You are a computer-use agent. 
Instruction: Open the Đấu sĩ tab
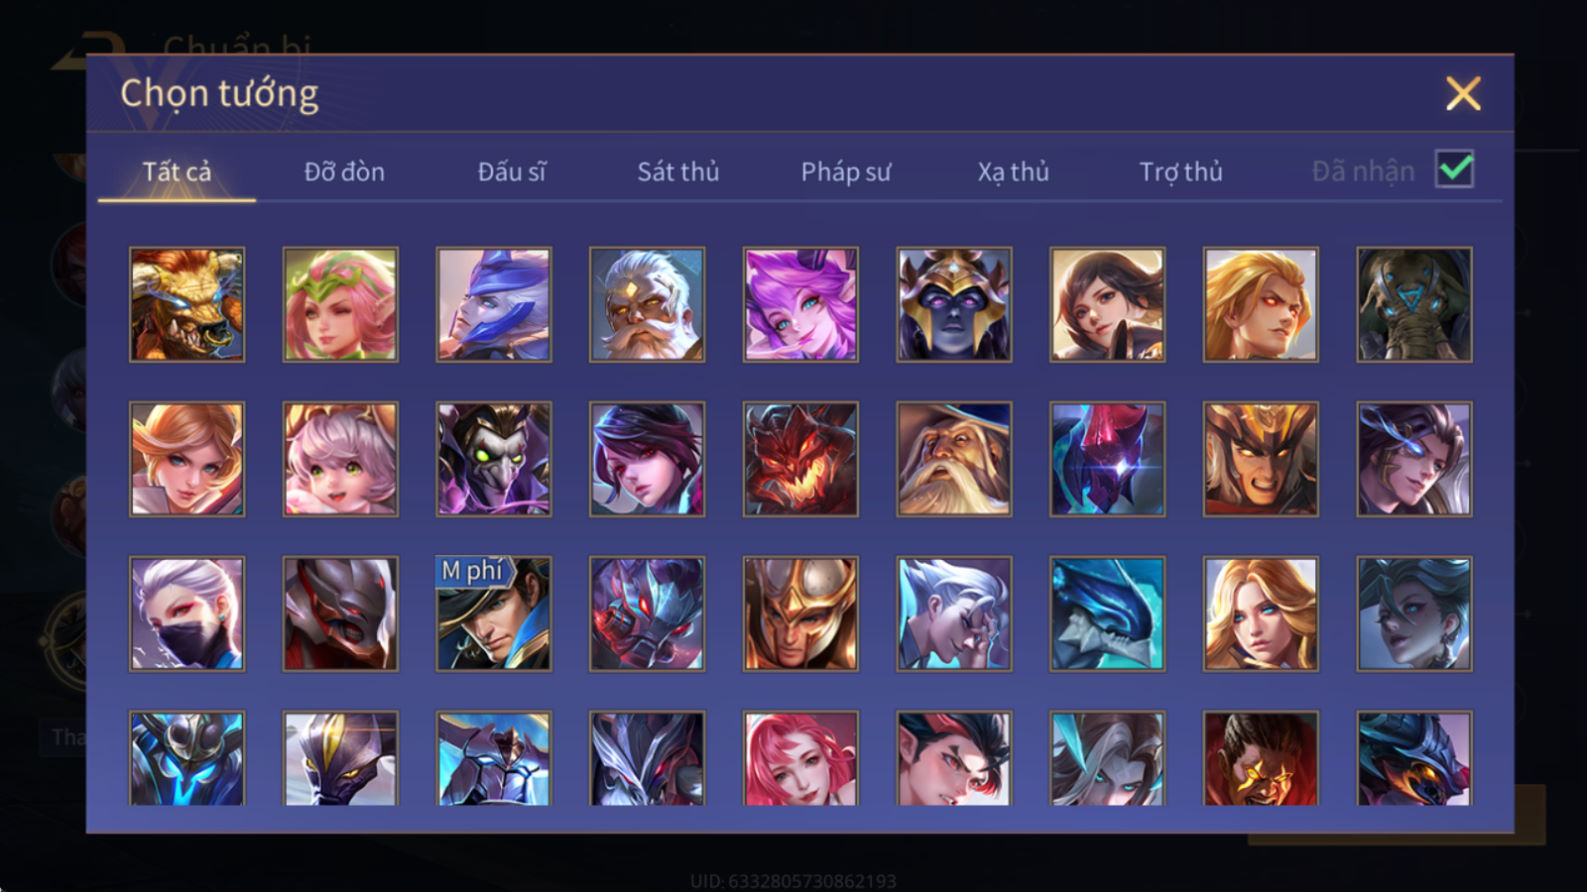pos(511,172)
